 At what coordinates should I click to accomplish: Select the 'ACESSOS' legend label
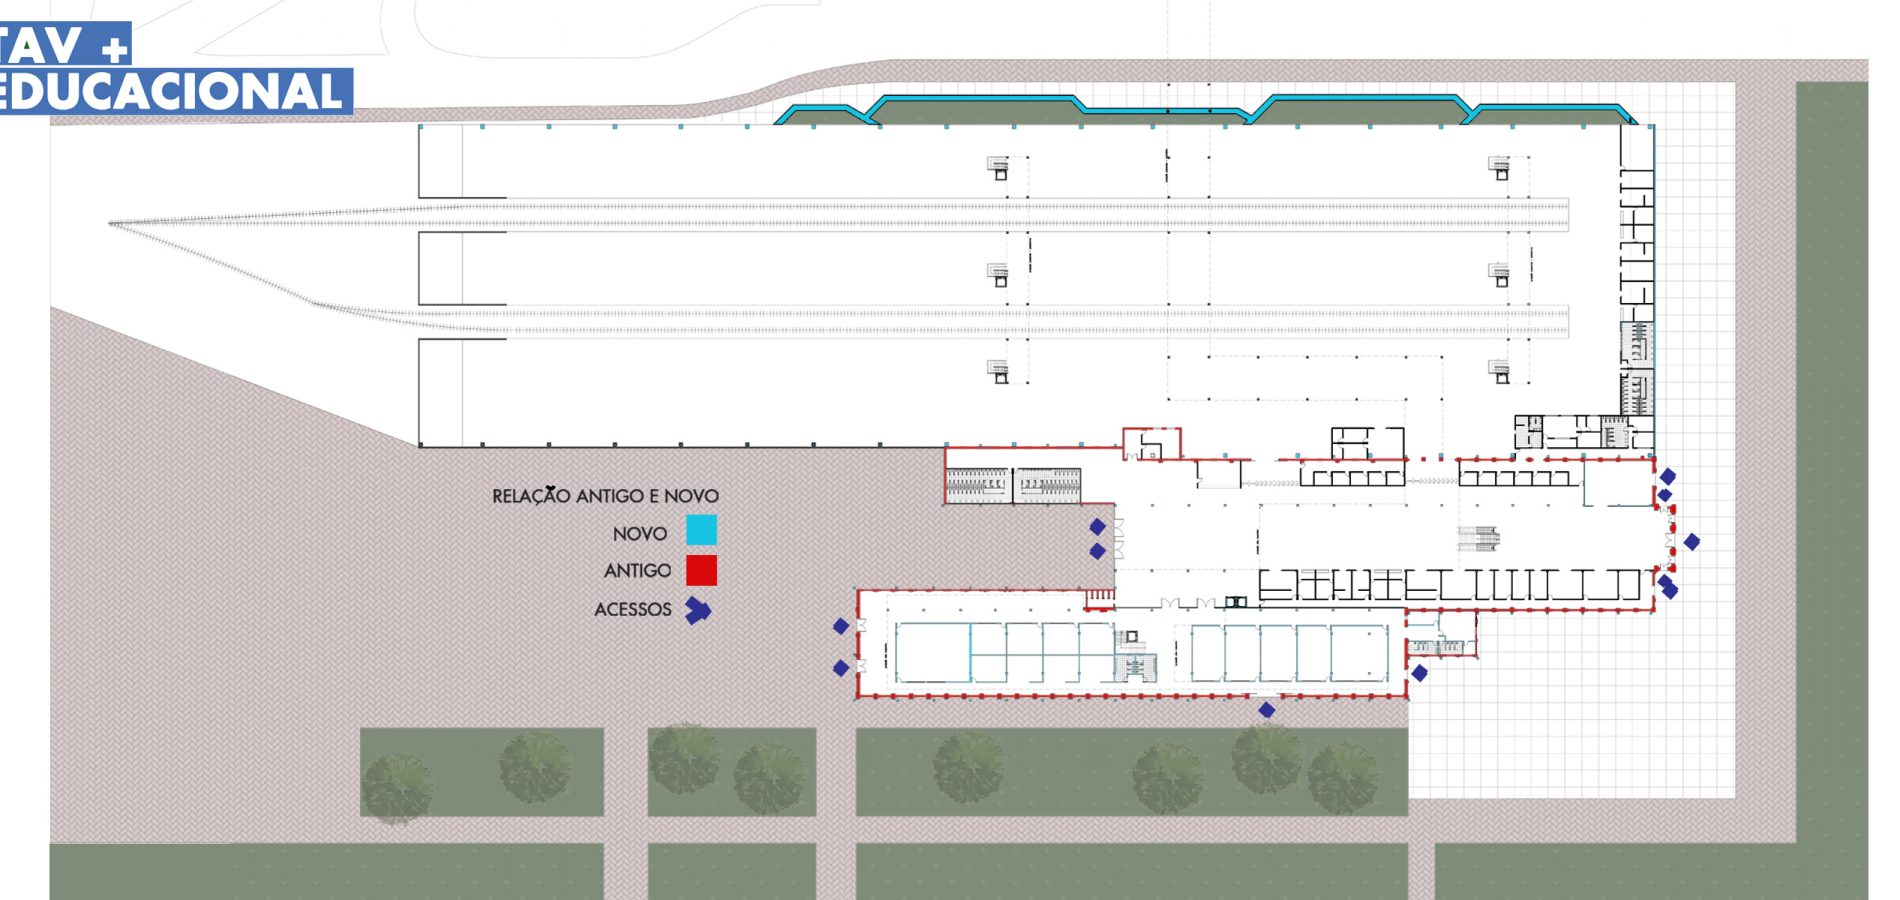633,609
